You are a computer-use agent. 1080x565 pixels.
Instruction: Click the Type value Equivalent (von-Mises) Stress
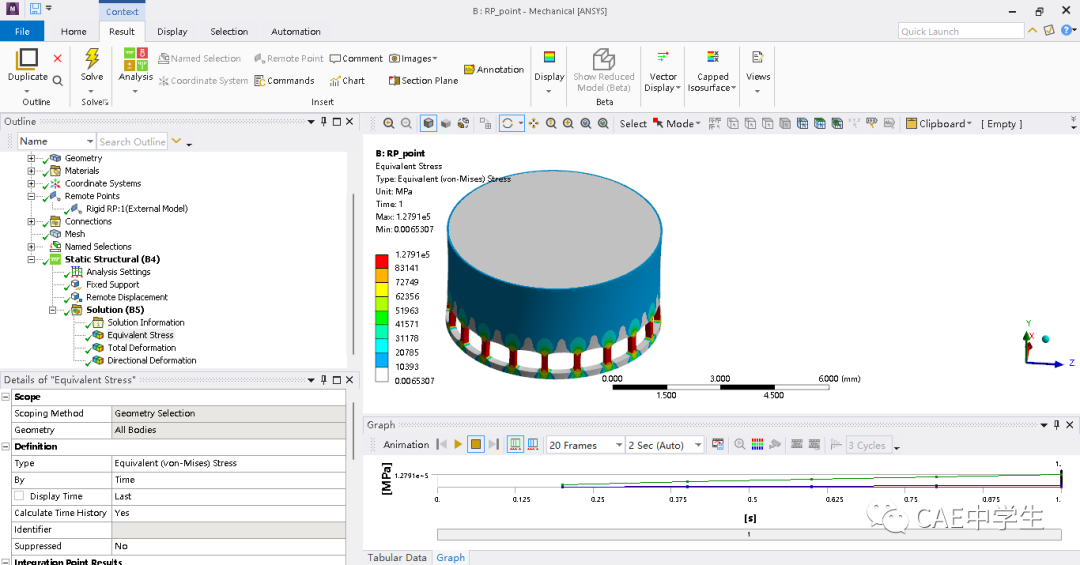coord(175,463)
